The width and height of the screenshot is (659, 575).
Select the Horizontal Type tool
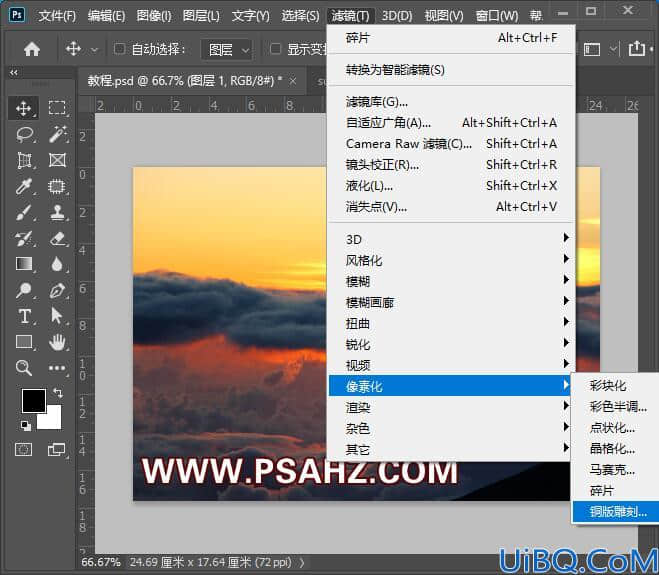pos(24,316)
